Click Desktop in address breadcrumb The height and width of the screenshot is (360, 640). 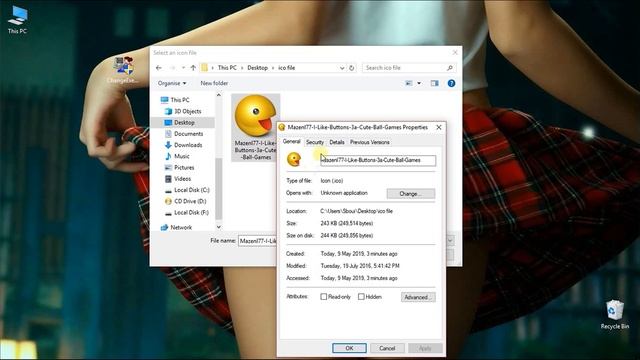[x=258, y=68]
